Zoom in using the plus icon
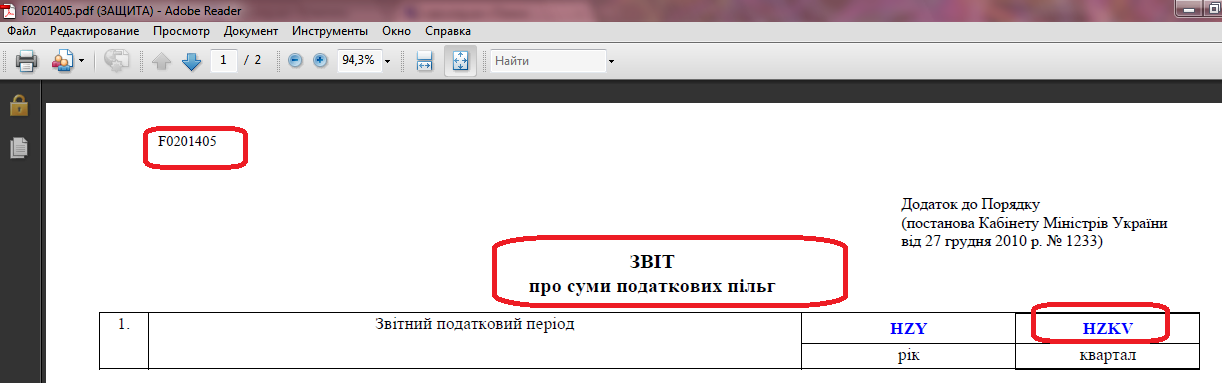1222x383 pixels. point(320,61)
